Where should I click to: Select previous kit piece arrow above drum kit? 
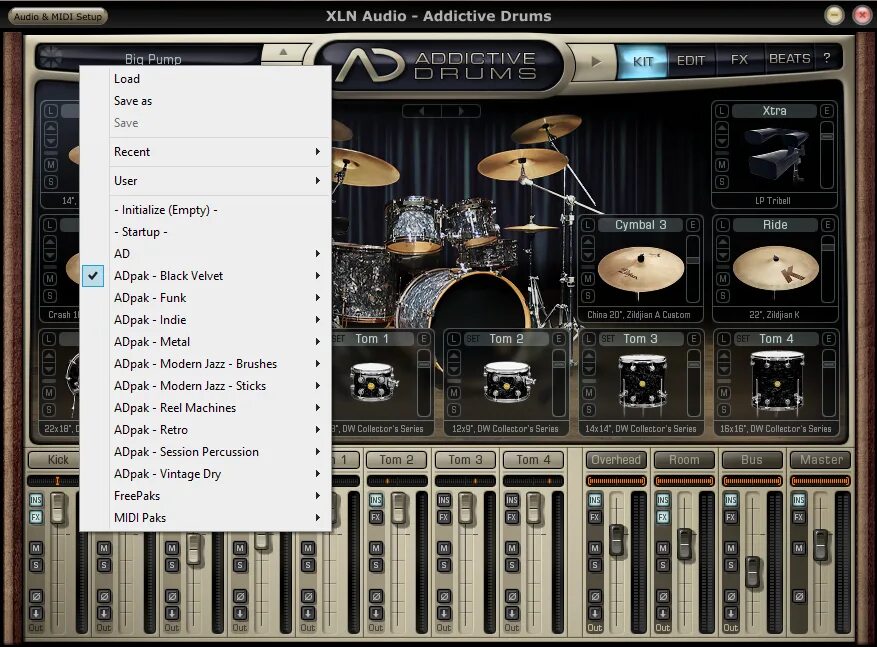[x=422, y=111]
